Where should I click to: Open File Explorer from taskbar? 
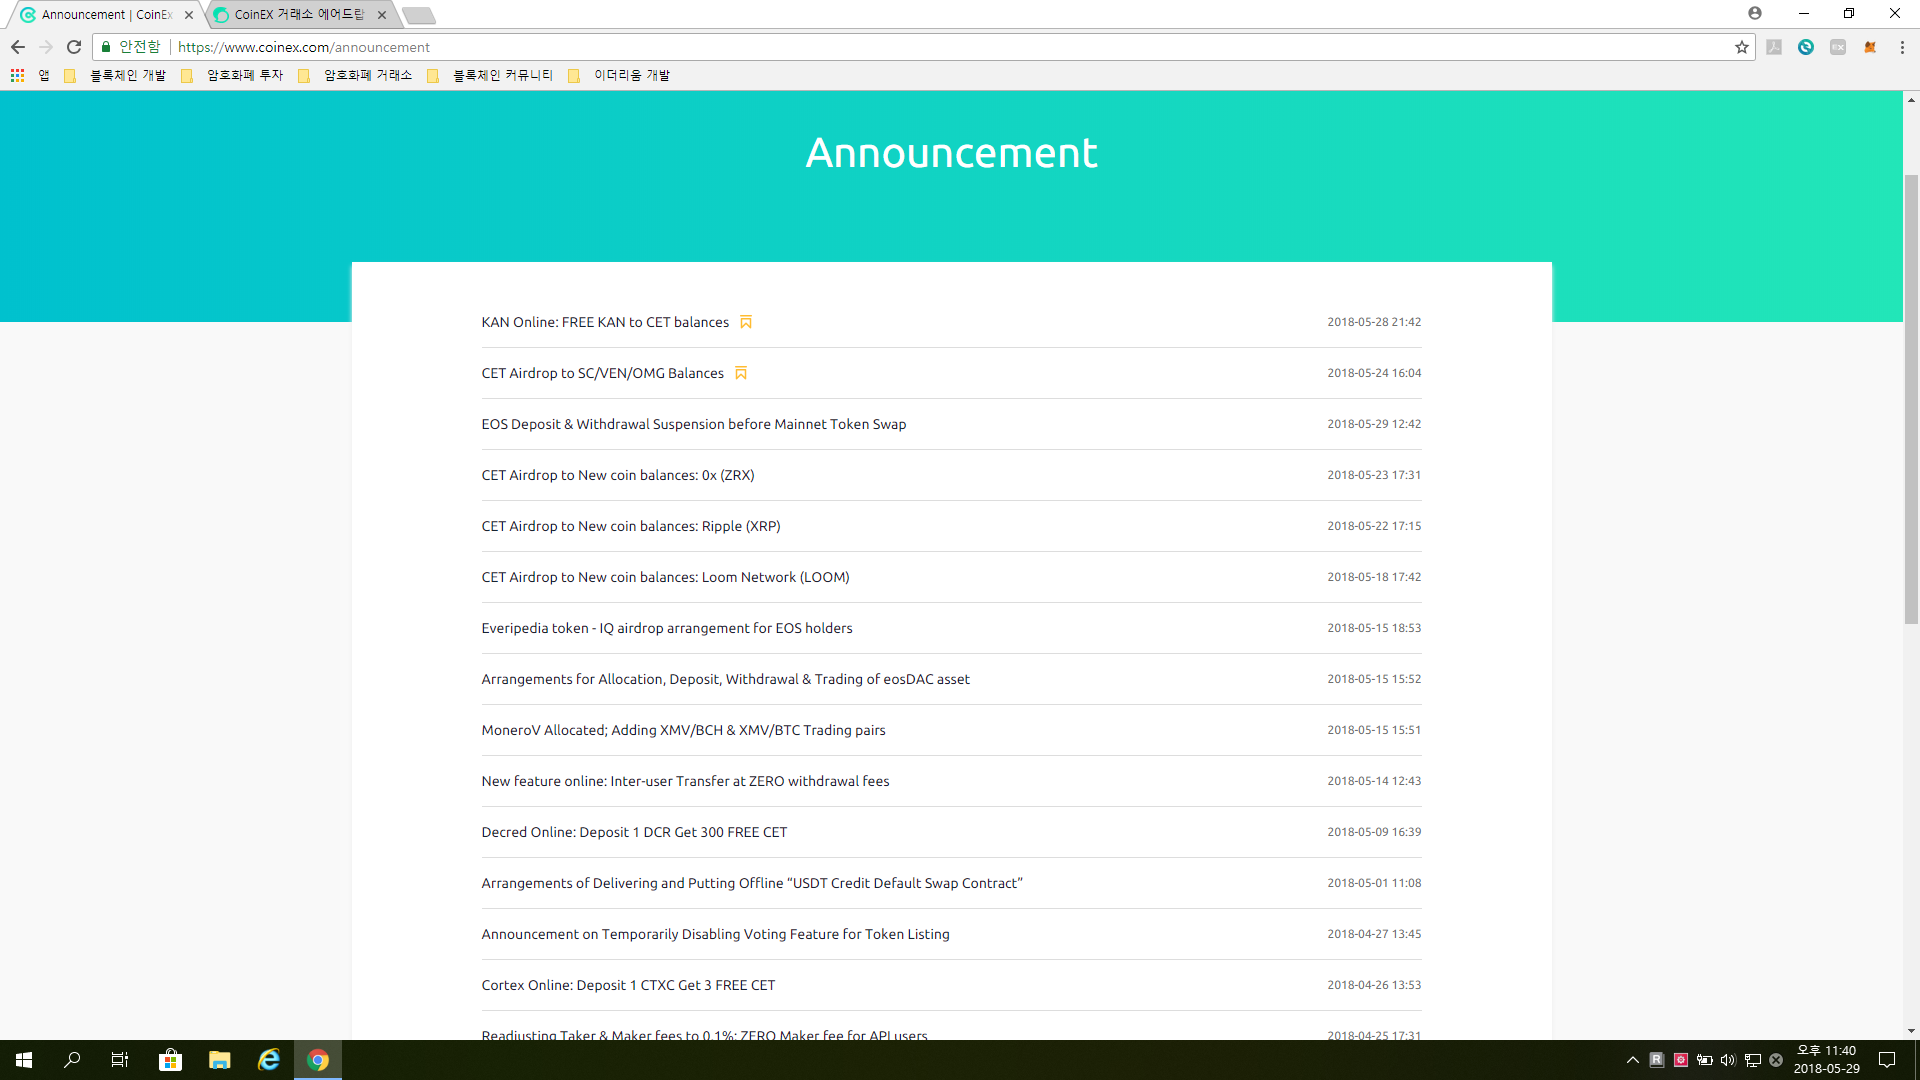[x=220, y=1060]
